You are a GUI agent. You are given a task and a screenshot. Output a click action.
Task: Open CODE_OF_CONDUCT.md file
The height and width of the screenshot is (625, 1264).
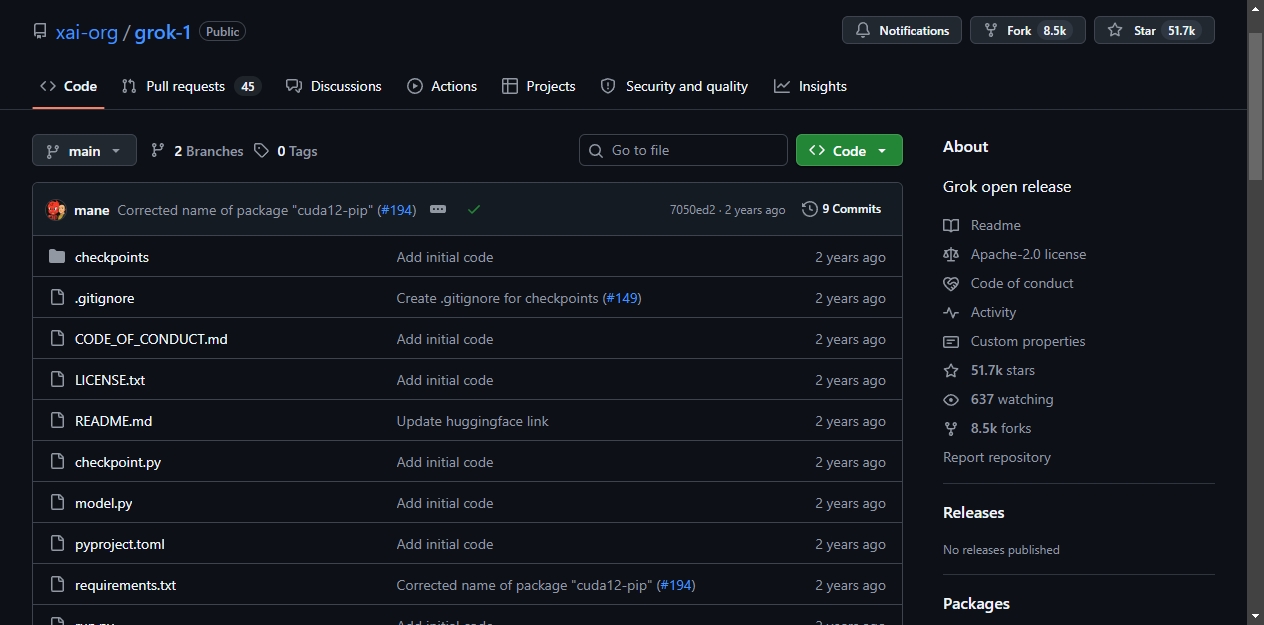151,339
